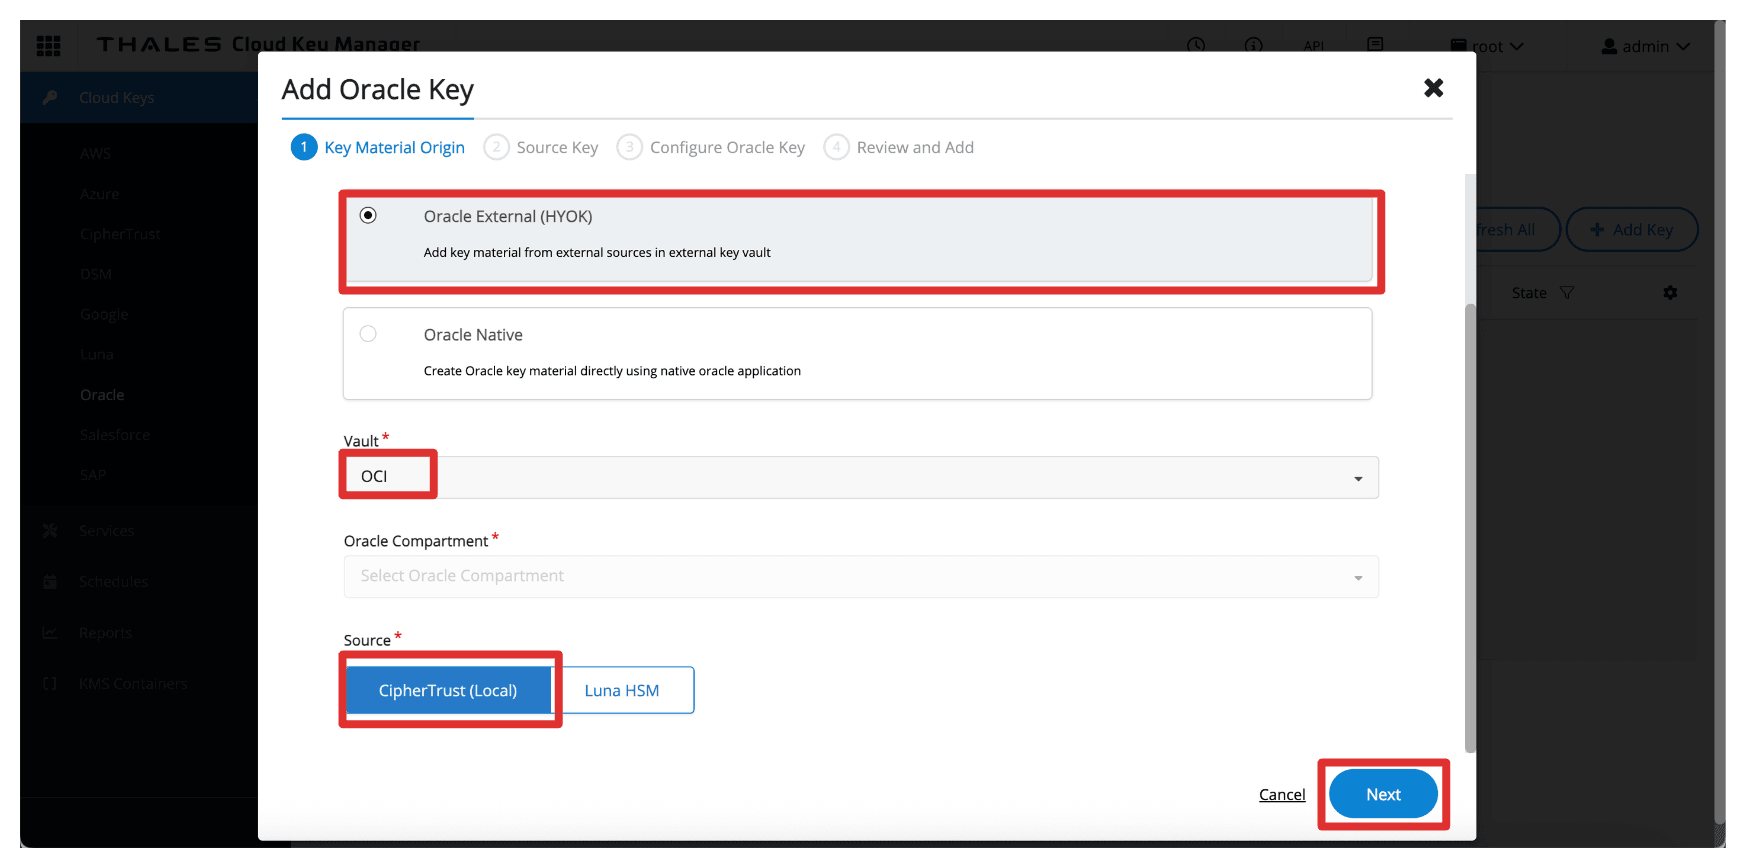Open Schedules in the sidebar
1745x868 pixels.
113,581
